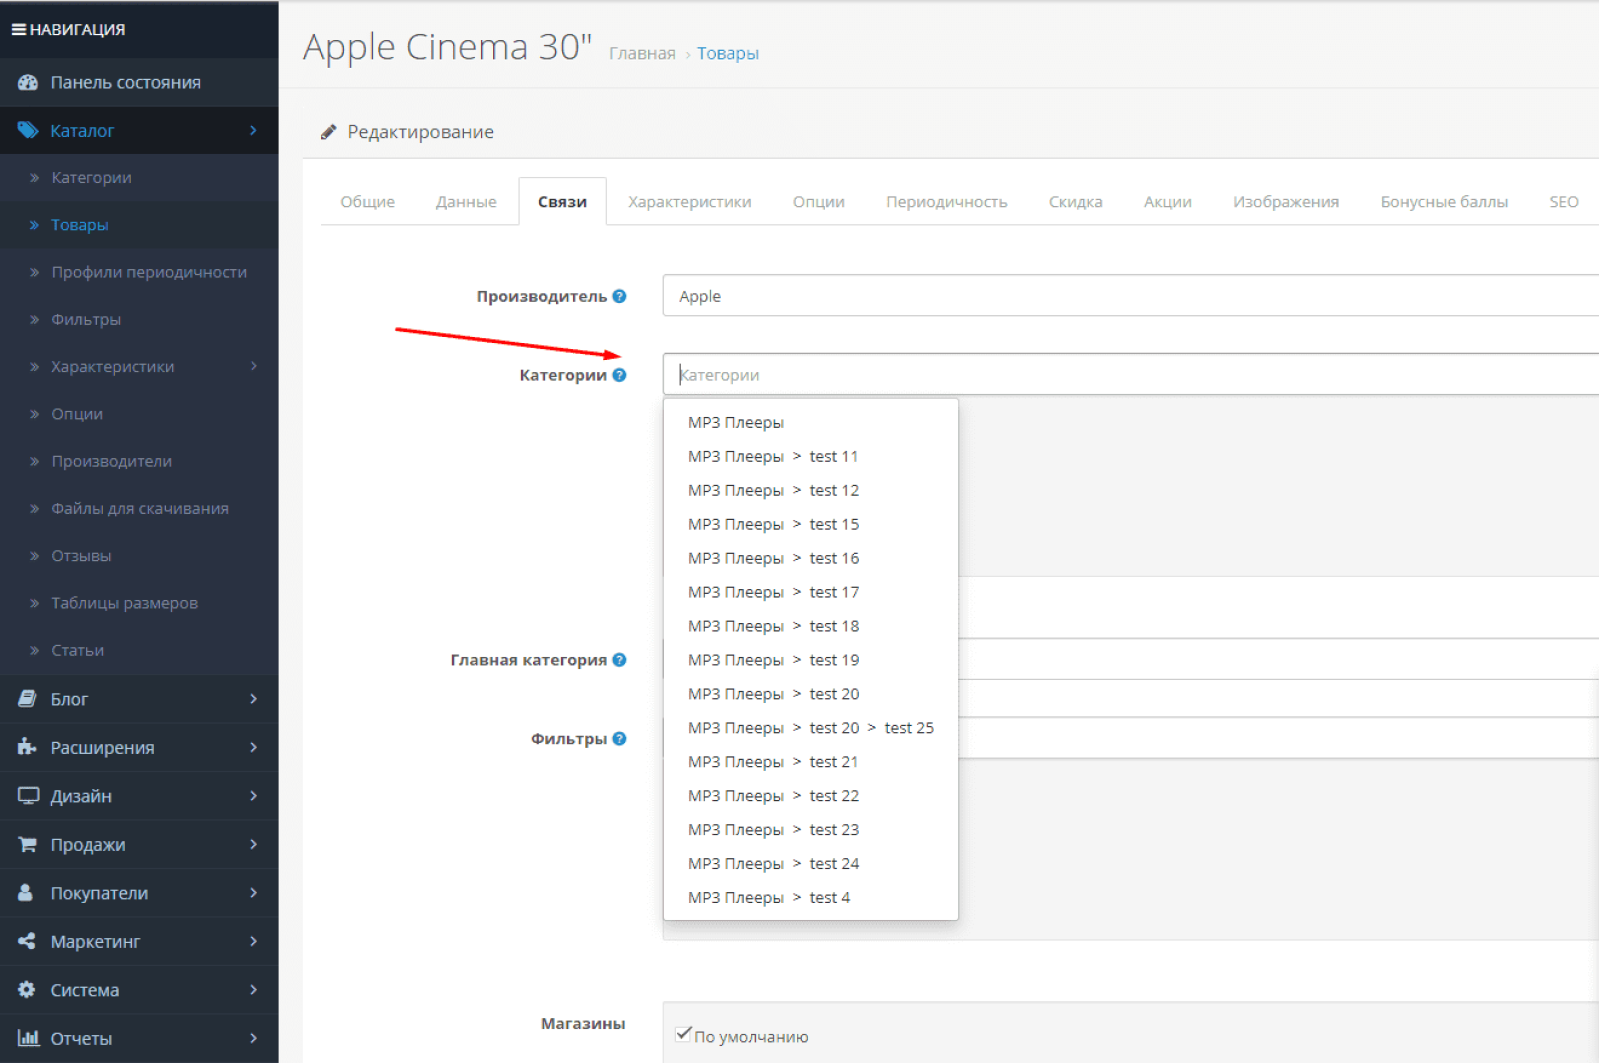Switch to the Общие tab

pyautogui.click(x=367, y=202)
